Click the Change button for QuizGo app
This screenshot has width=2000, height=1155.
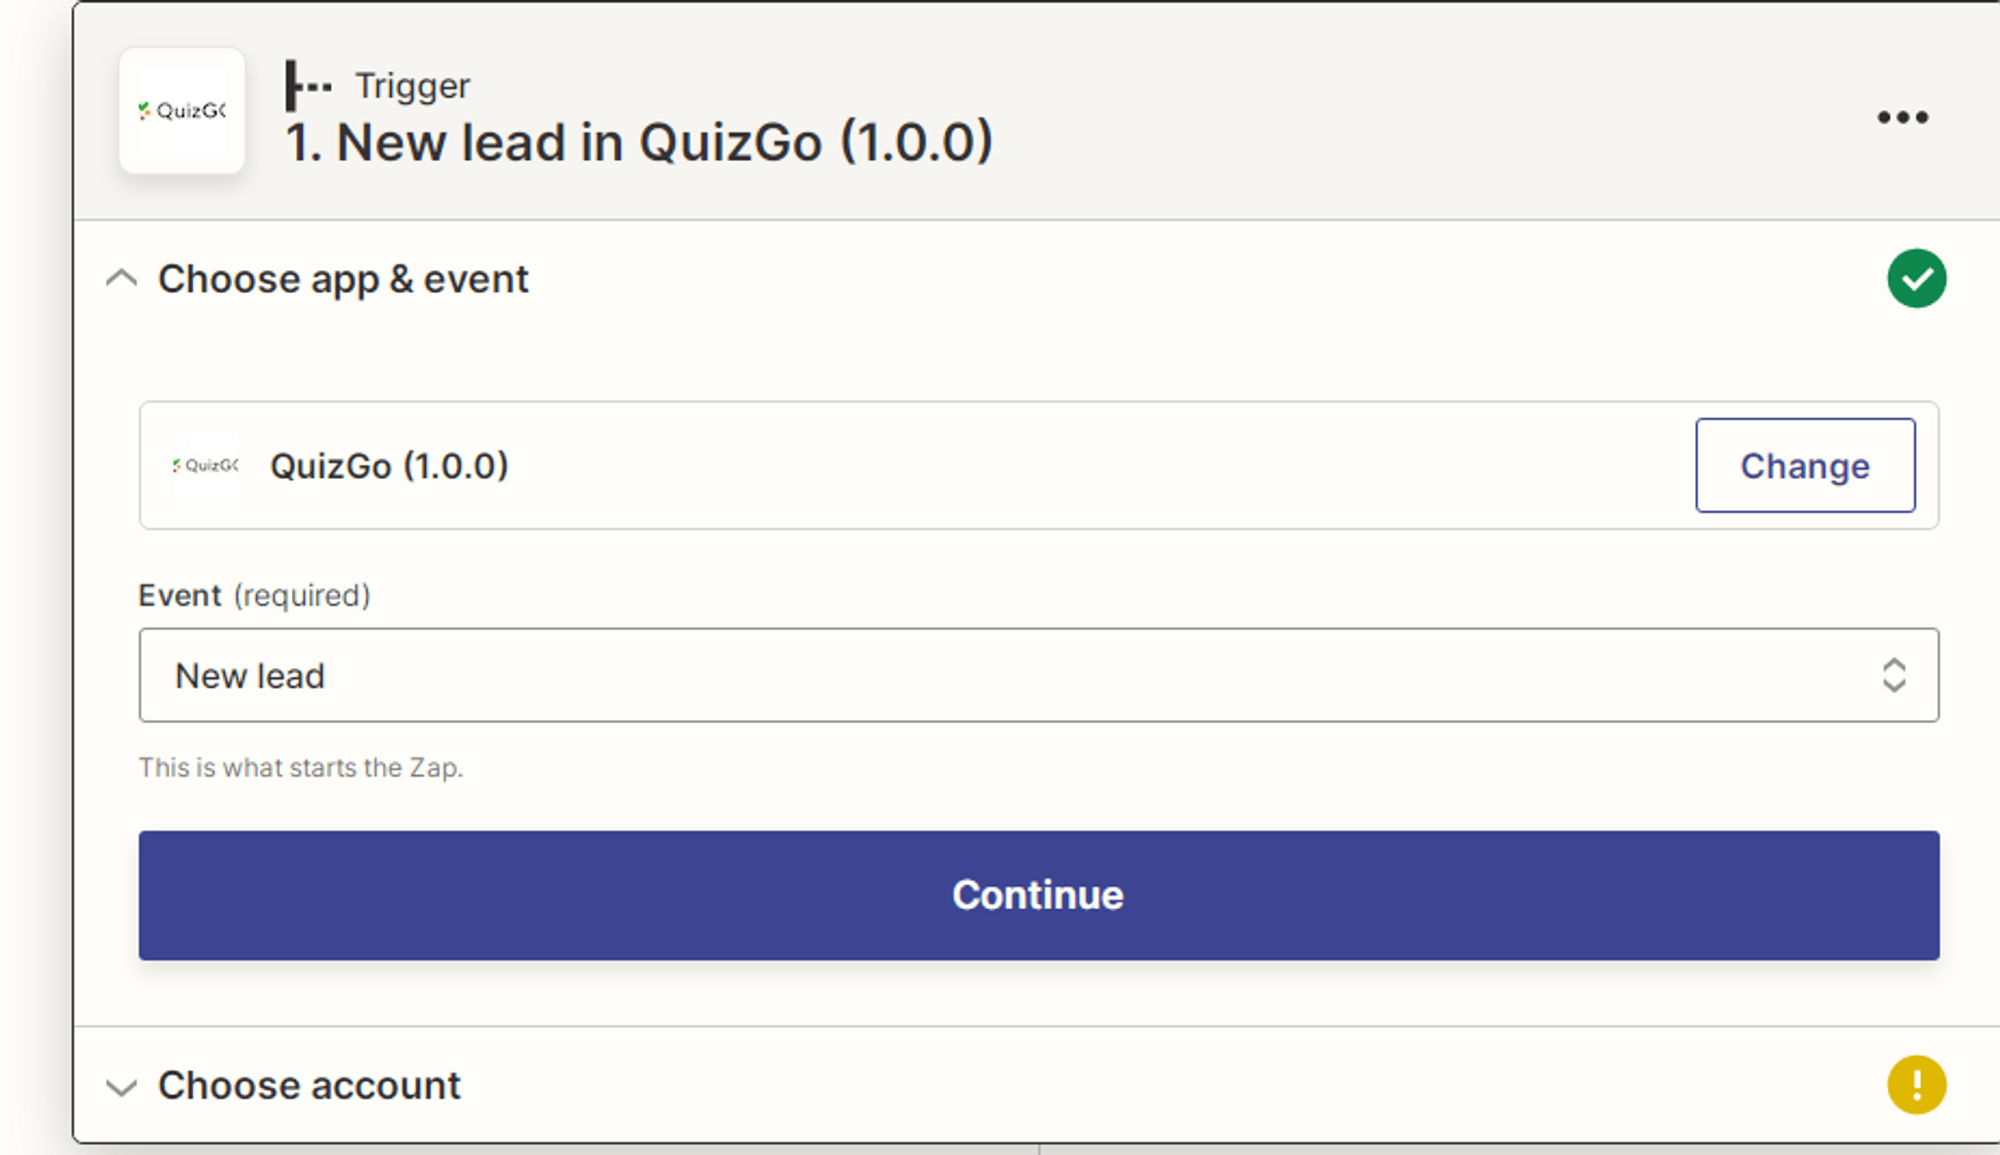1805,465
